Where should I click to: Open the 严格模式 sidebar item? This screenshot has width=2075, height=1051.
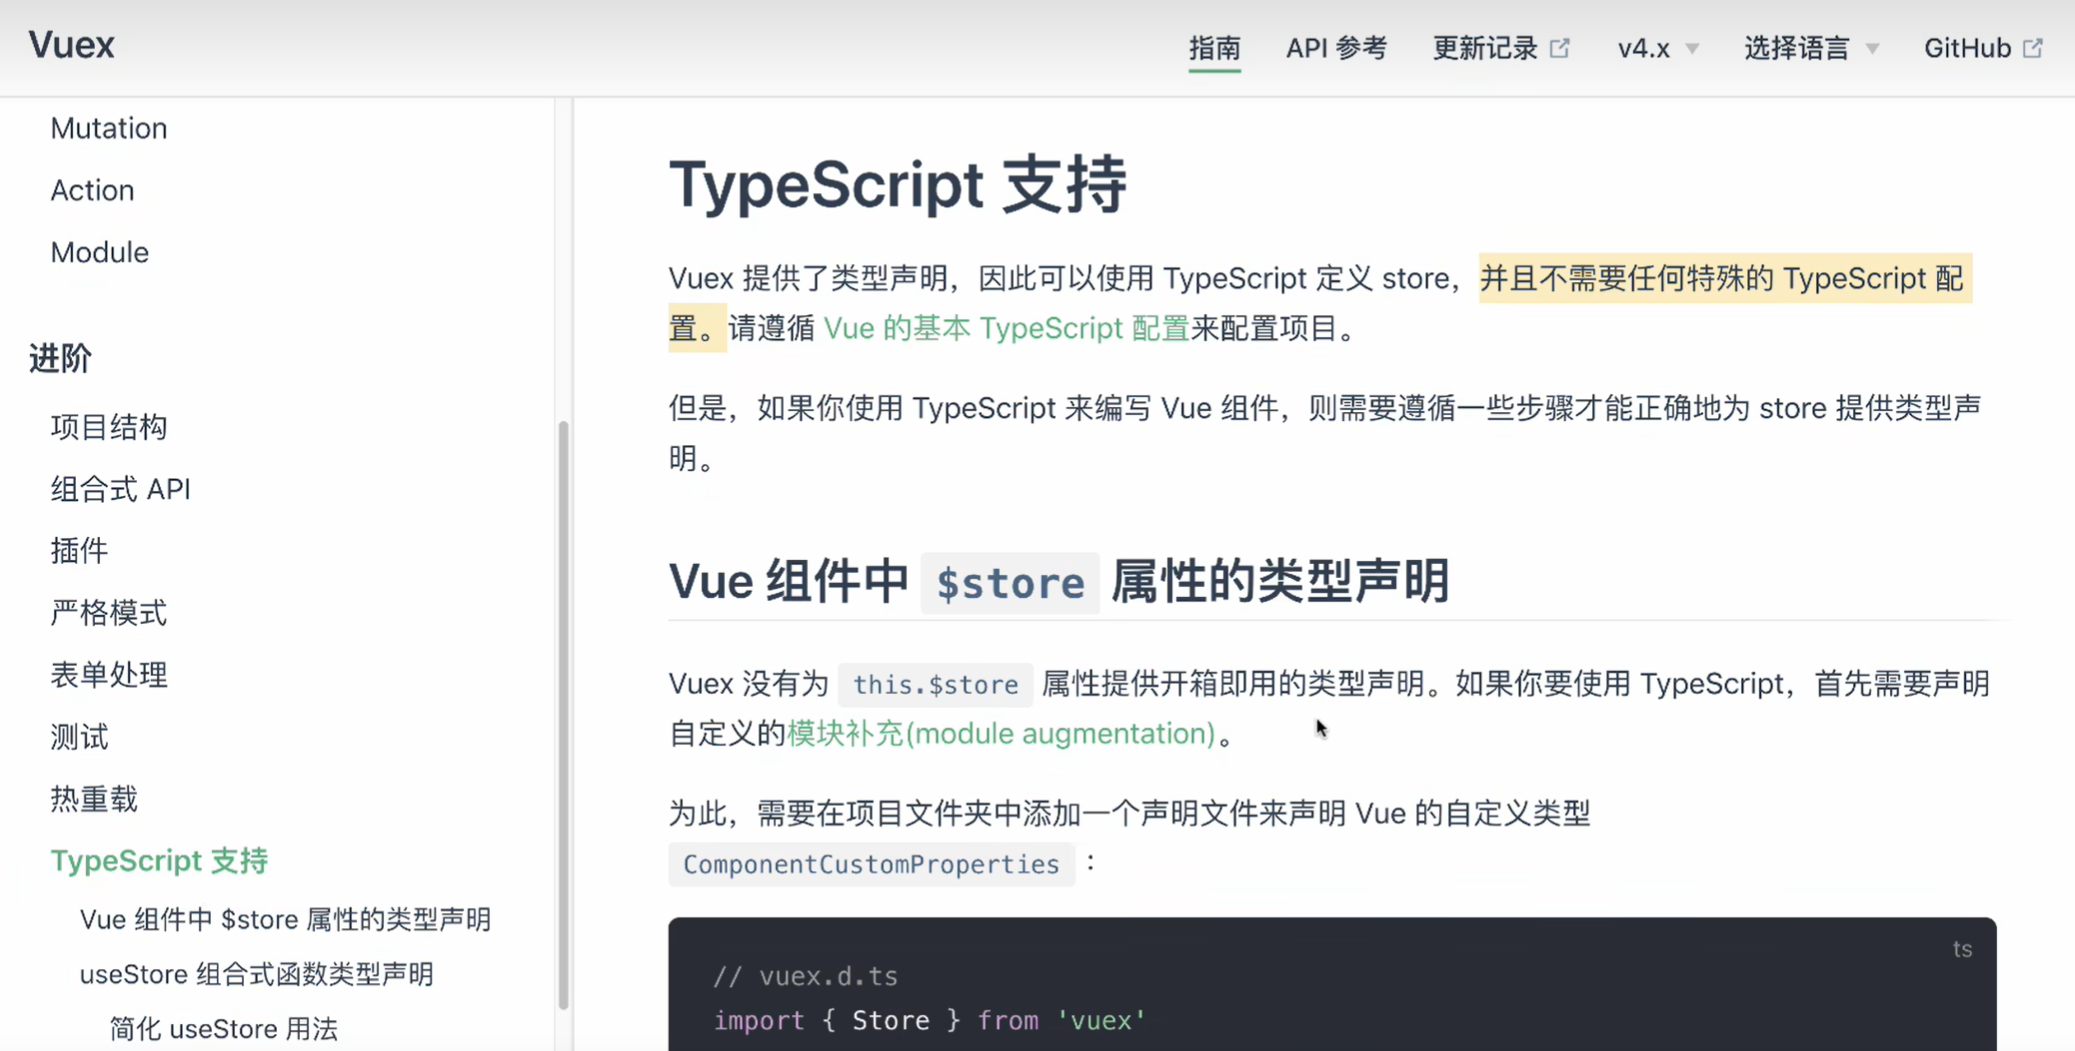click(109, 613)
